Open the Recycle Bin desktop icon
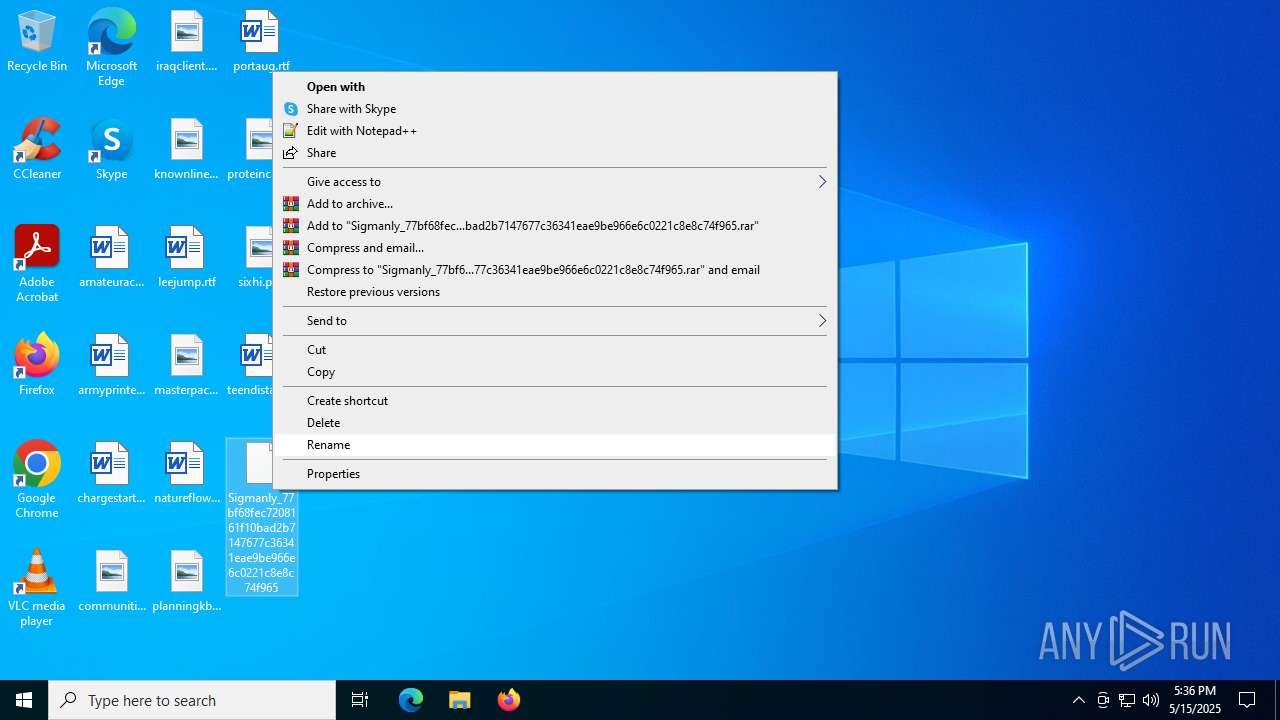 coord(37,42)
